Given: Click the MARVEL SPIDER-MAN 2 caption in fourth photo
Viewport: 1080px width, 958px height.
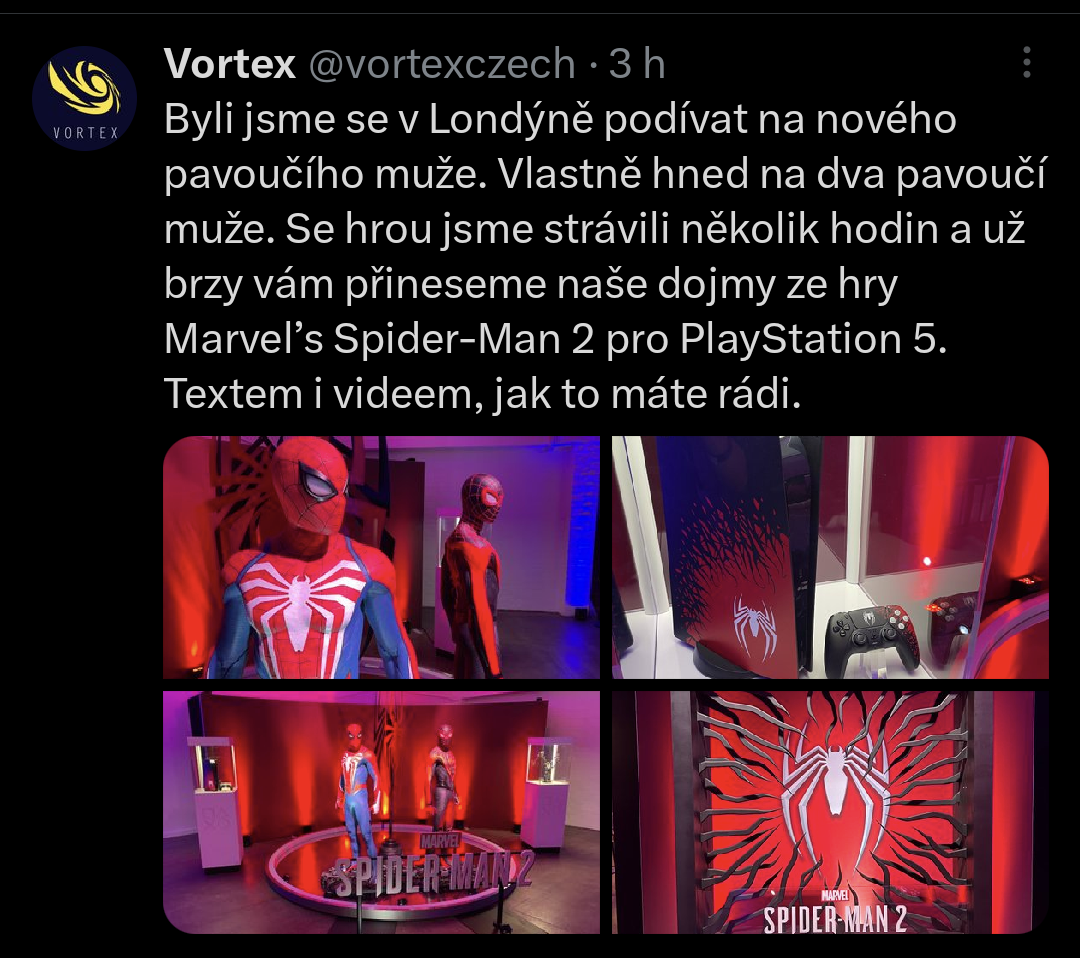Looking at the screenshot, I should pos(835,911).
